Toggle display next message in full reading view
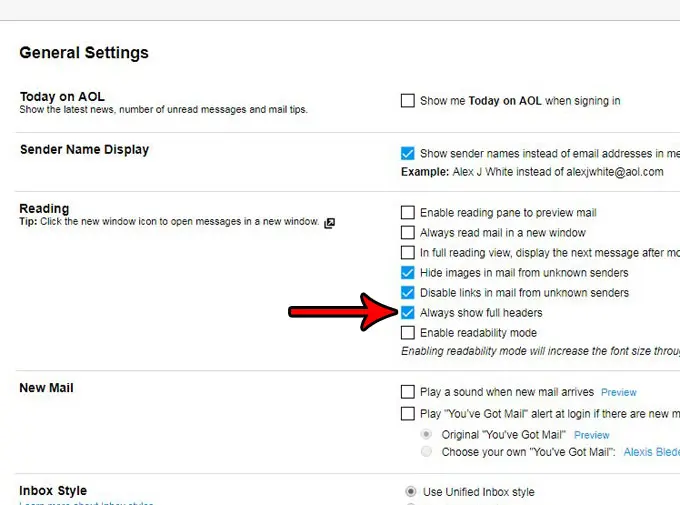 407,253
